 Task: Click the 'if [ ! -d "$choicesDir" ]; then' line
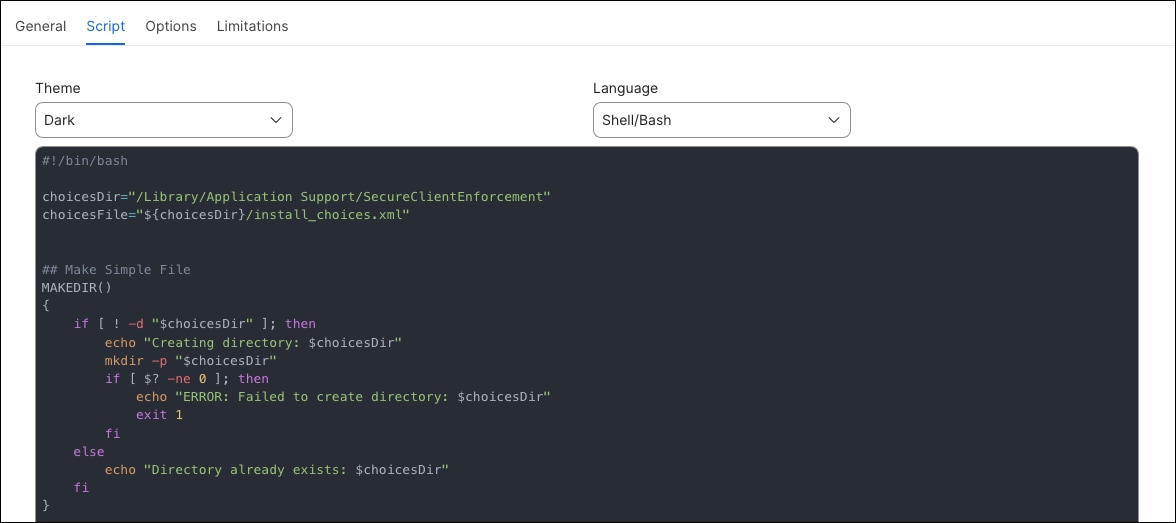click(194, 324)
